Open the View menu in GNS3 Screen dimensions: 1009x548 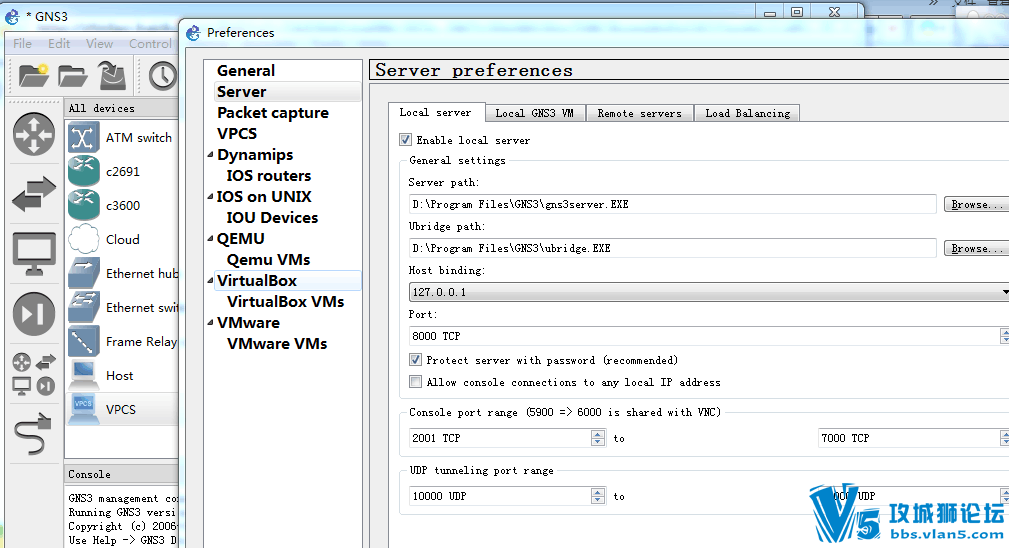click(99, 43)
